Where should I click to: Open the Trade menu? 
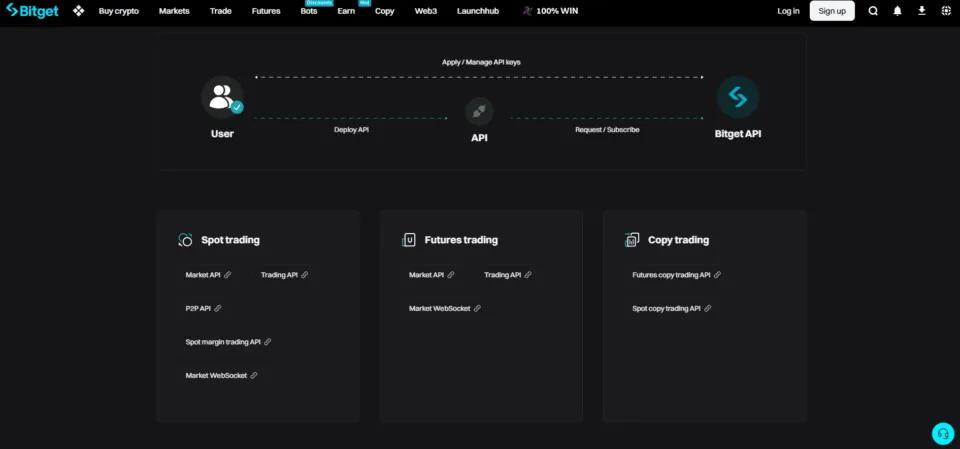220,11
